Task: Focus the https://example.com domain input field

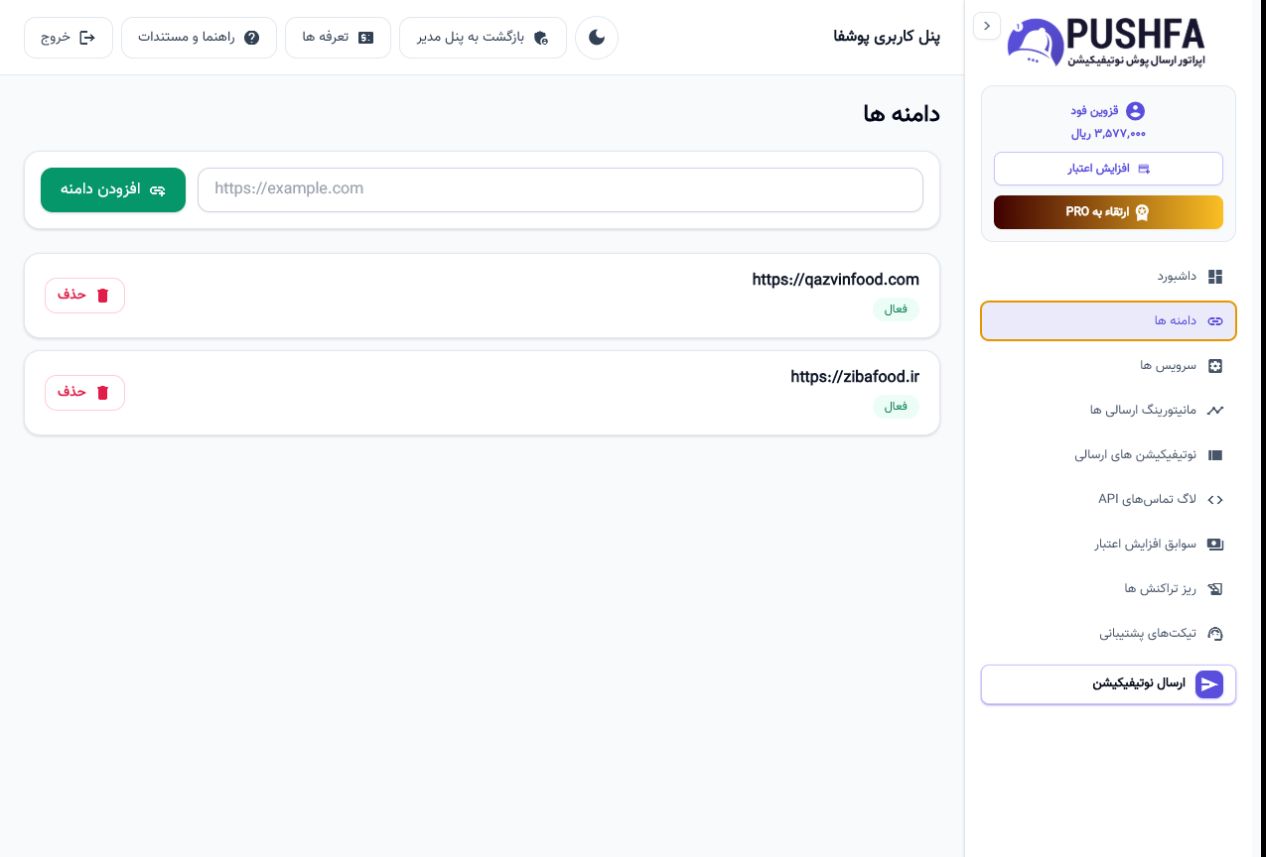Action: point(560,190)
